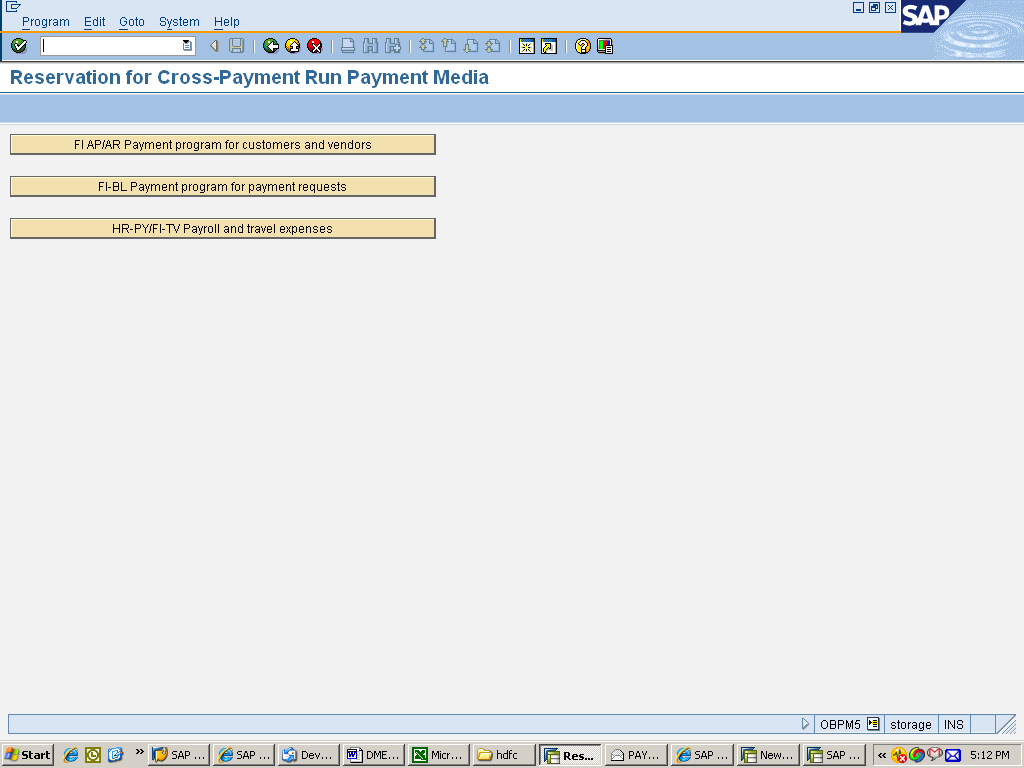Click the green Enter checkmark icon
Viewport: 1024px width, 768px height.
tap(19, 46)
